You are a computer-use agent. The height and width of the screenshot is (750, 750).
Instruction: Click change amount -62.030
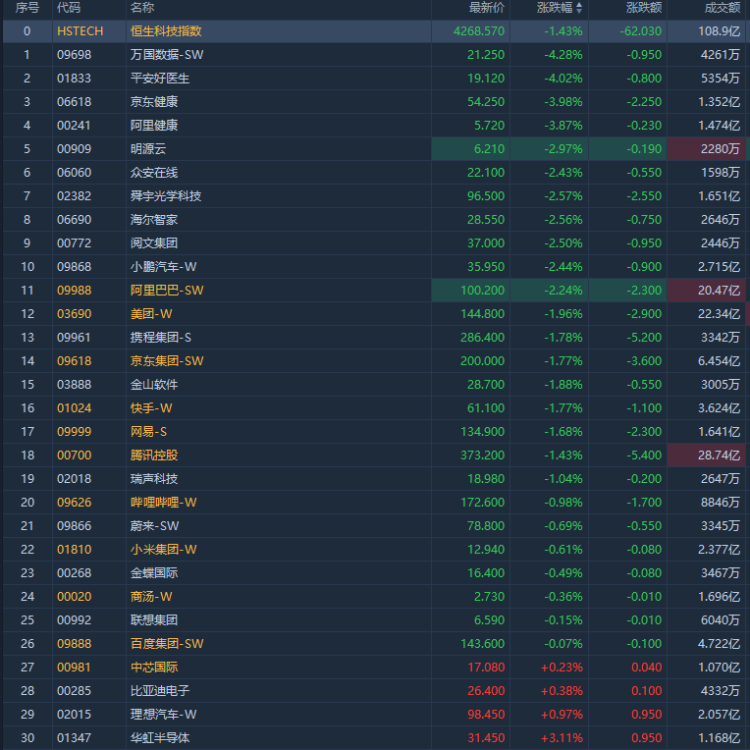coord(641,31)
